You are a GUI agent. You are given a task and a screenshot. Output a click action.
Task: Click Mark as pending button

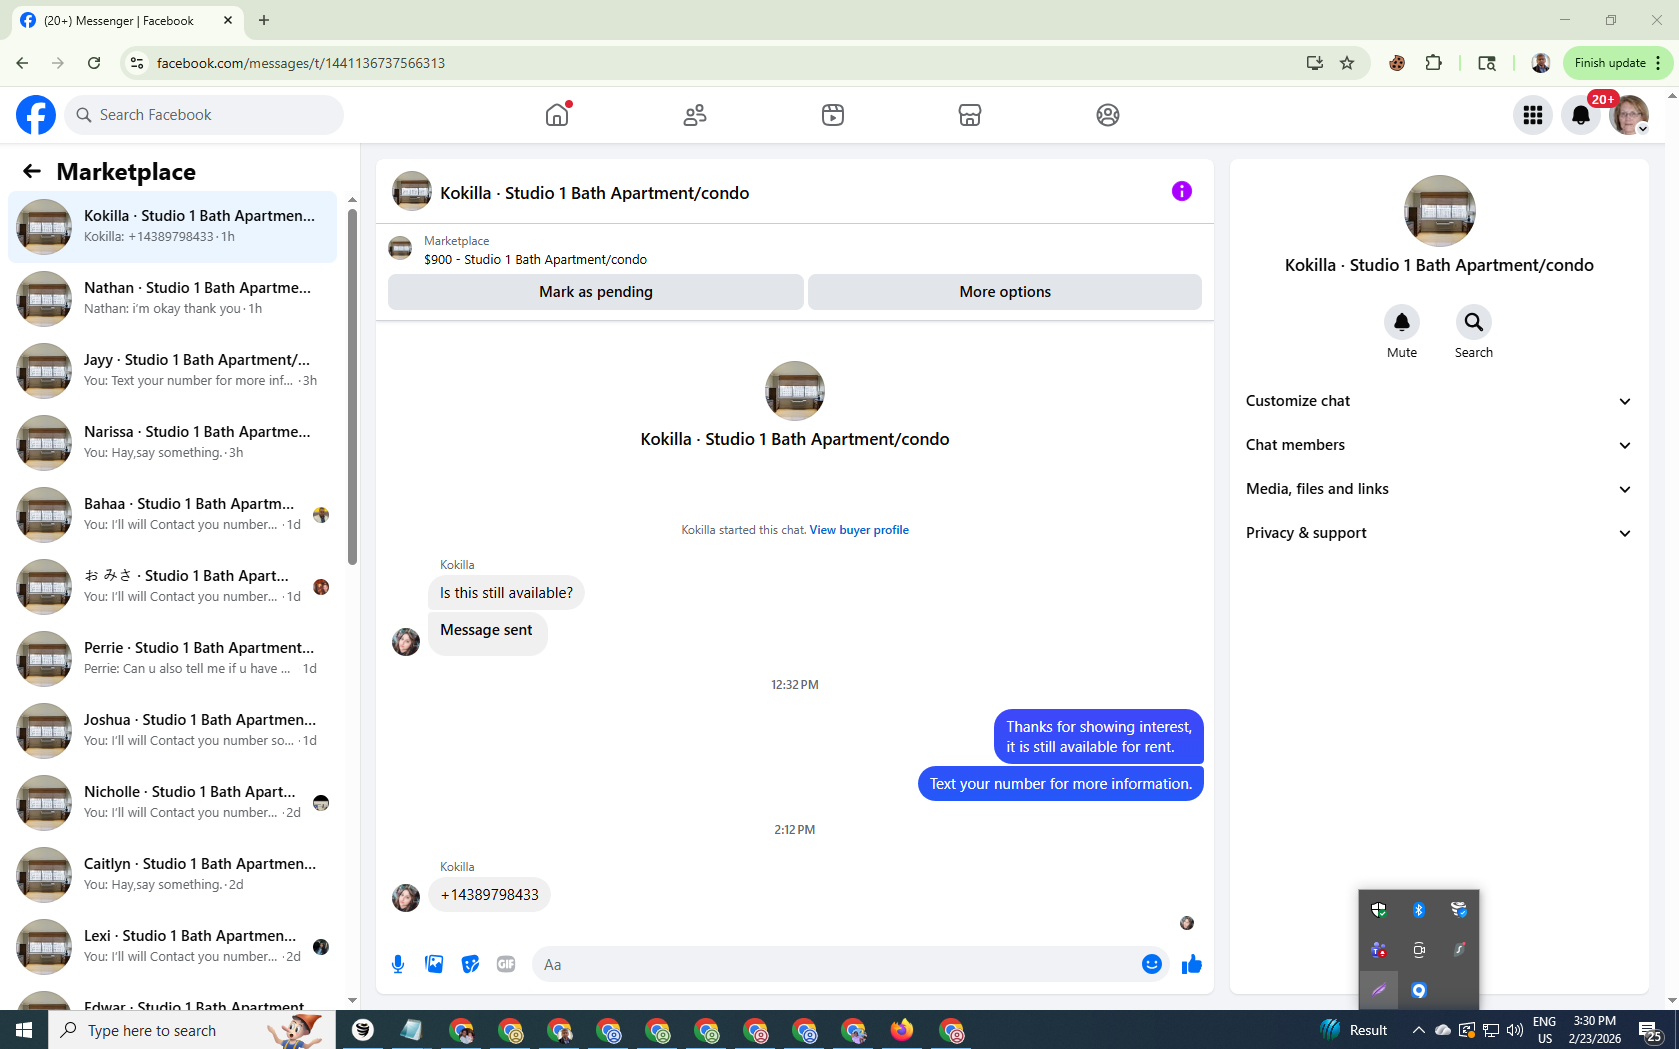pyautogui.click(x=596, y=292)
